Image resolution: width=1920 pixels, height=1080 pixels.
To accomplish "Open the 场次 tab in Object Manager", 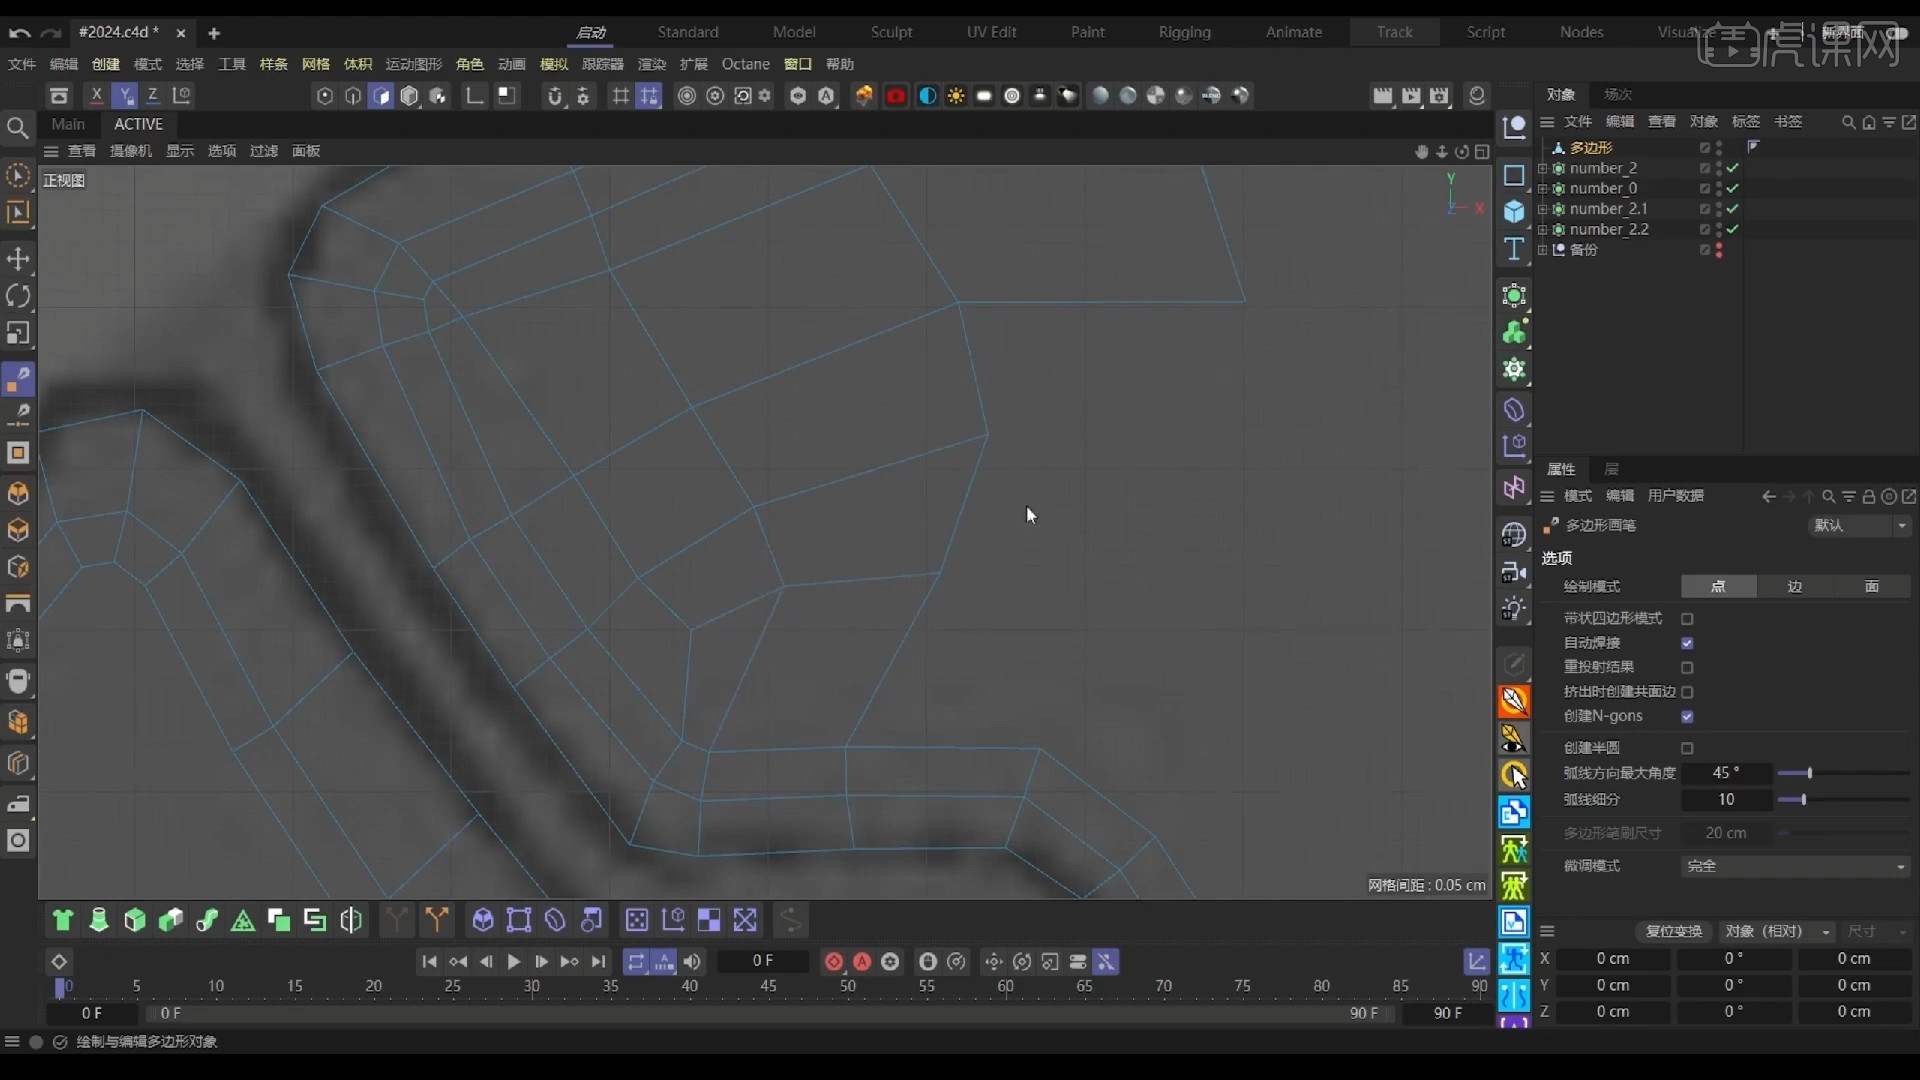I will pyautogui.click(x=1618, y=94).
